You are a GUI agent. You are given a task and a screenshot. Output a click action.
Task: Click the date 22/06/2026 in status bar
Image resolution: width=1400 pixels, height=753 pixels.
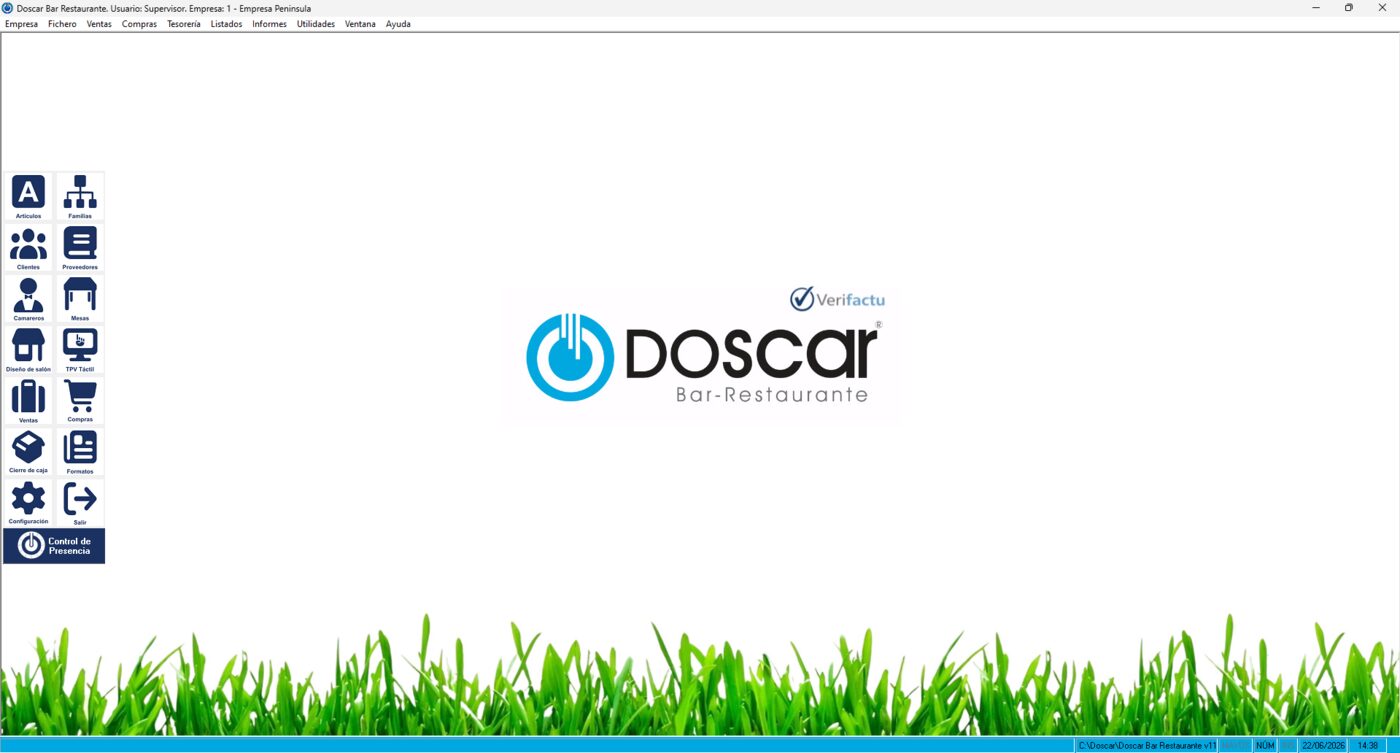pos(1324,745)
